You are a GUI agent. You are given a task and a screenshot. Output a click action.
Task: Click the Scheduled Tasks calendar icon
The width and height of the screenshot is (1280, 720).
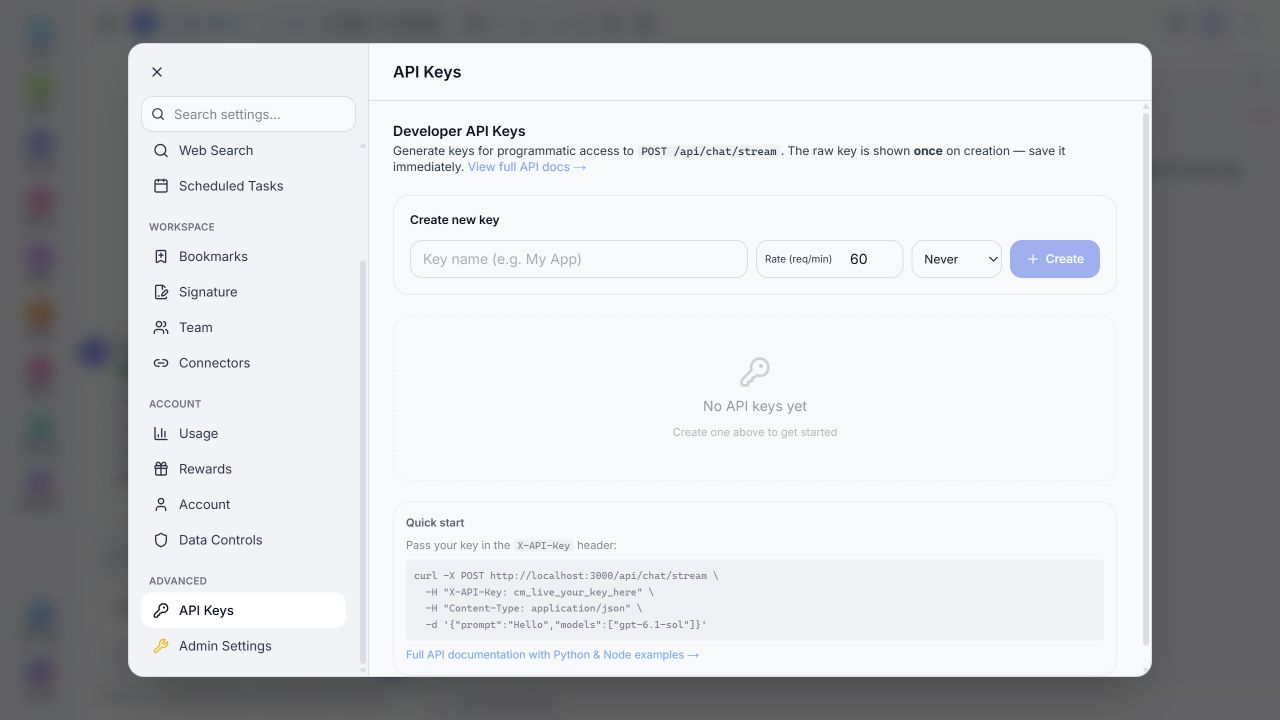click(x=161, y=186)
